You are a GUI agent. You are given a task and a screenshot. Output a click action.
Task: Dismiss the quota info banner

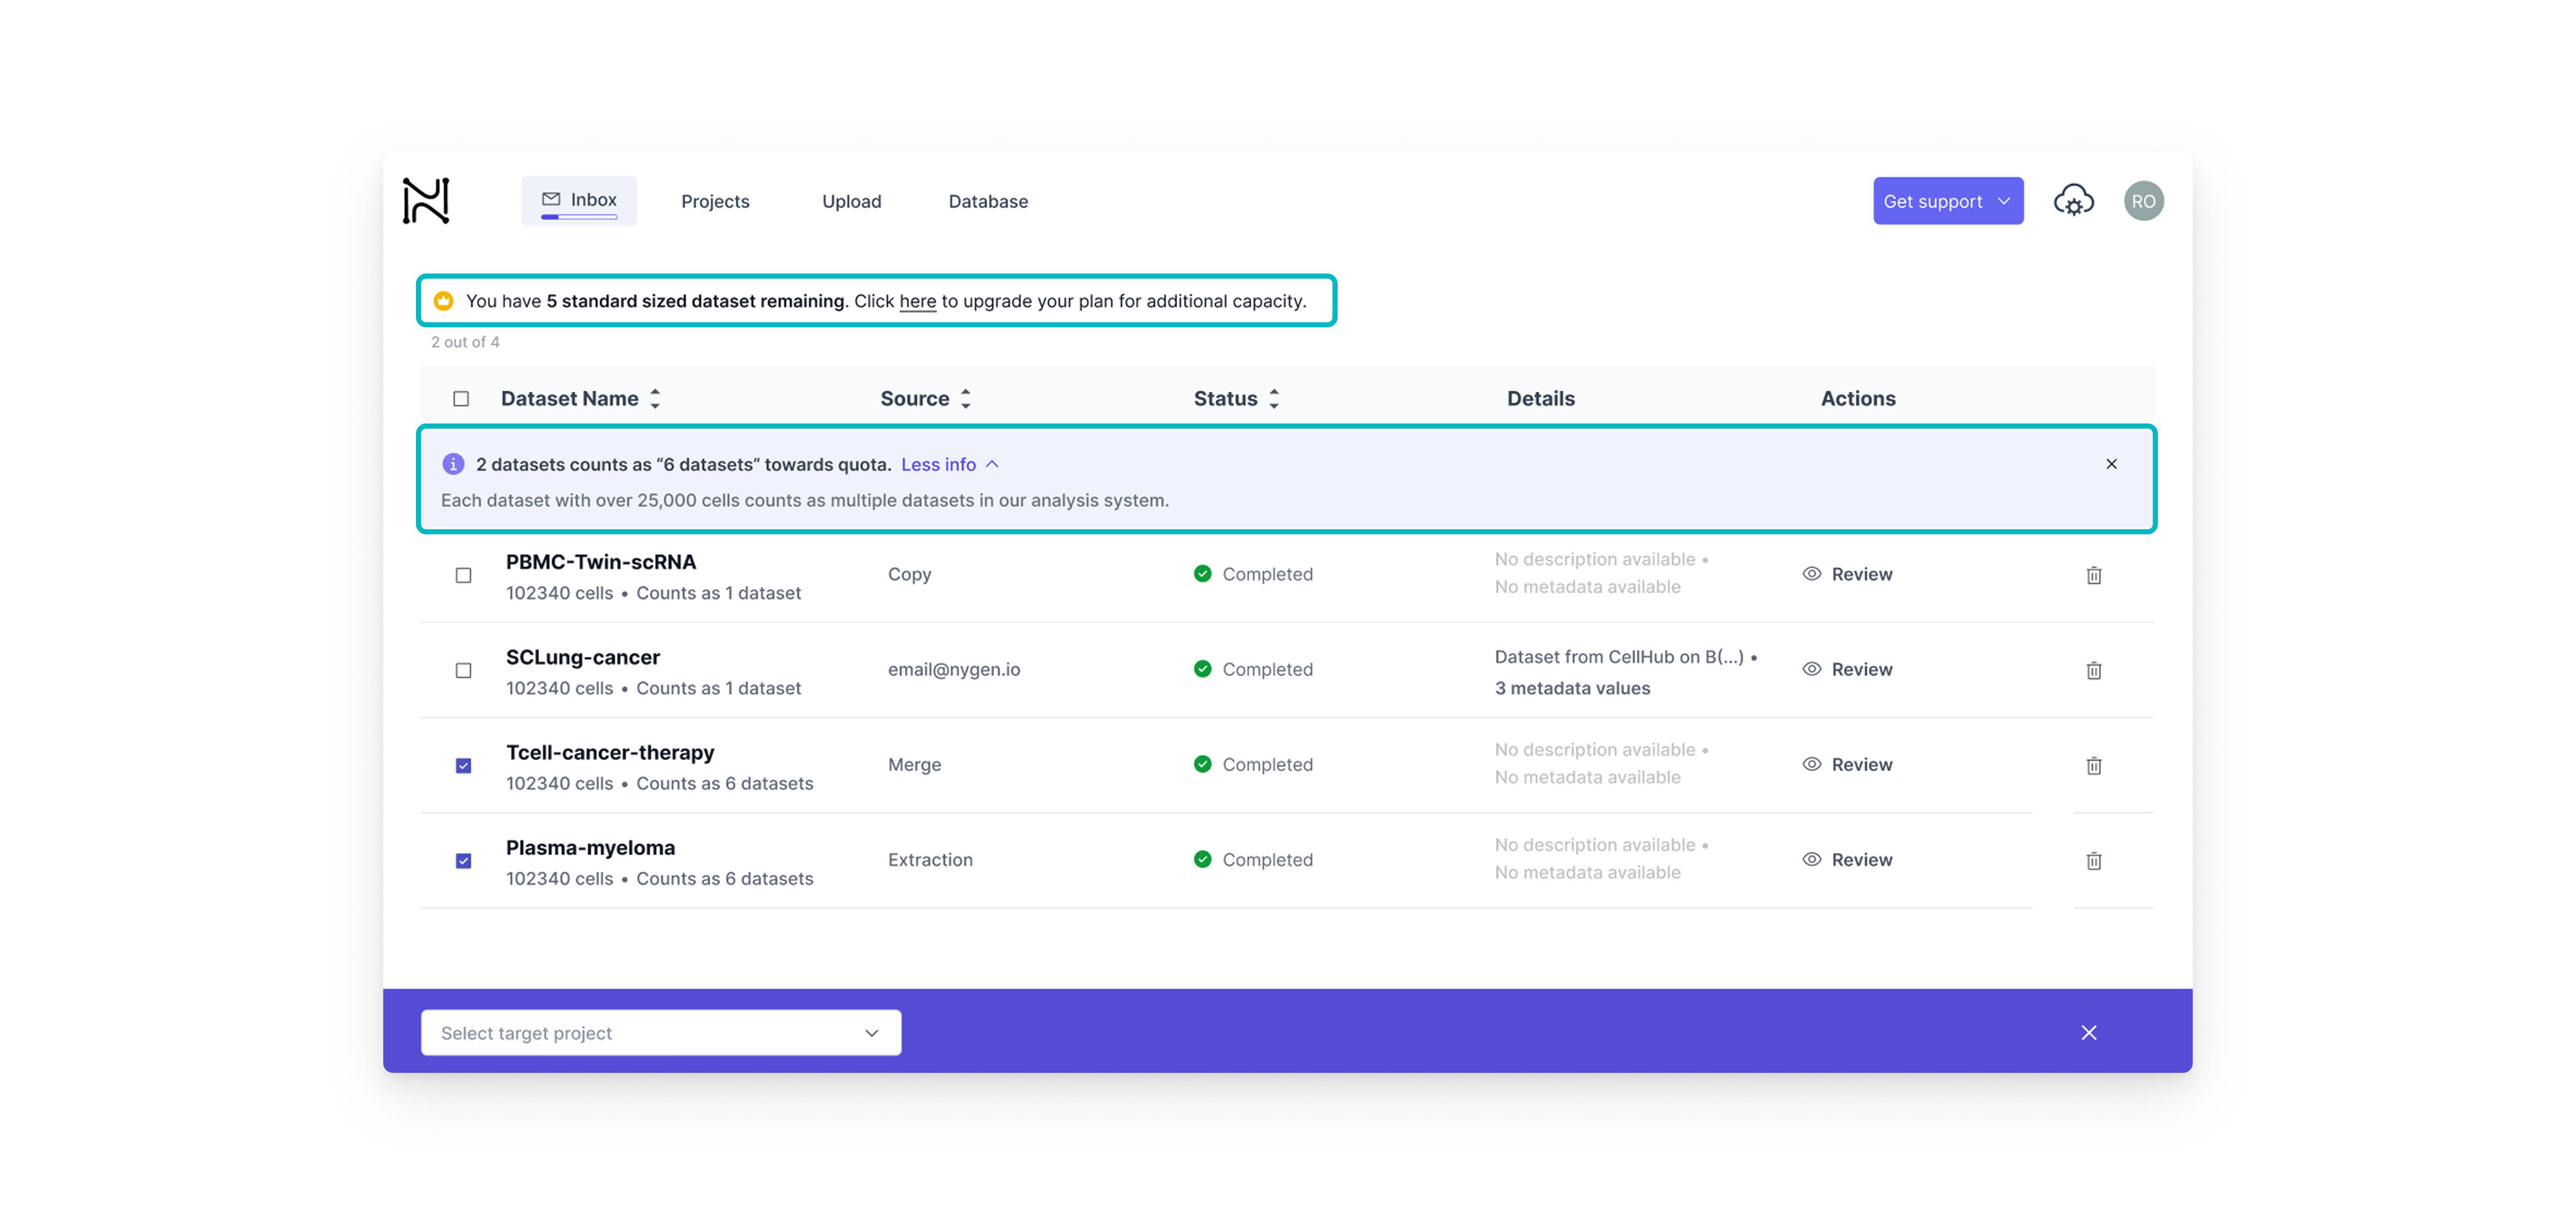[2111, 464]
